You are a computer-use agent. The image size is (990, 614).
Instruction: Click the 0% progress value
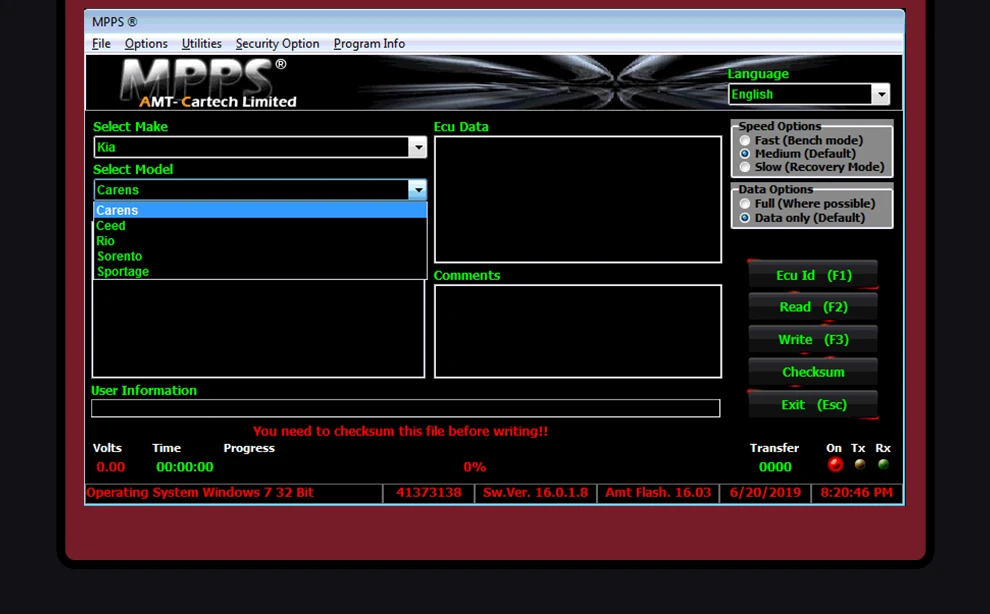[475, 467]
